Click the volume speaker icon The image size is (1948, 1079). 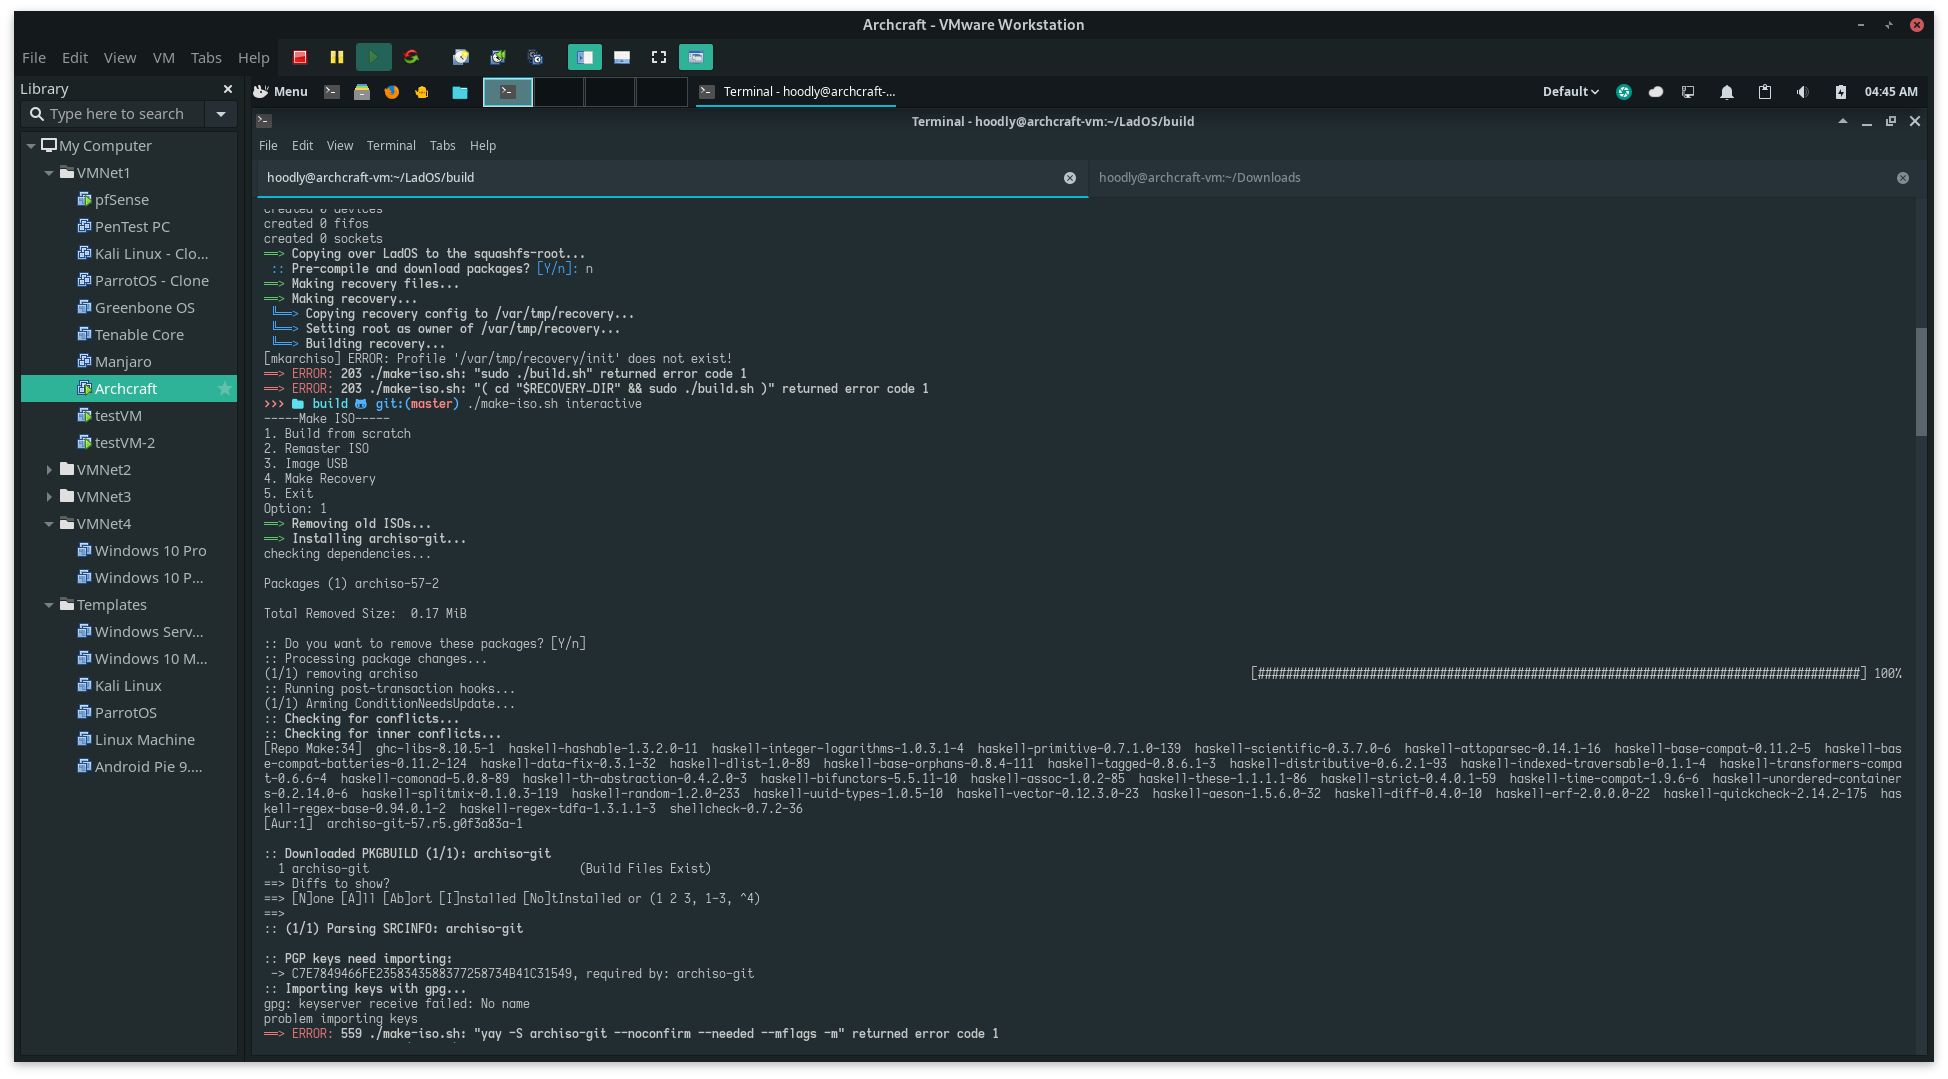[x=1803, y=91]
